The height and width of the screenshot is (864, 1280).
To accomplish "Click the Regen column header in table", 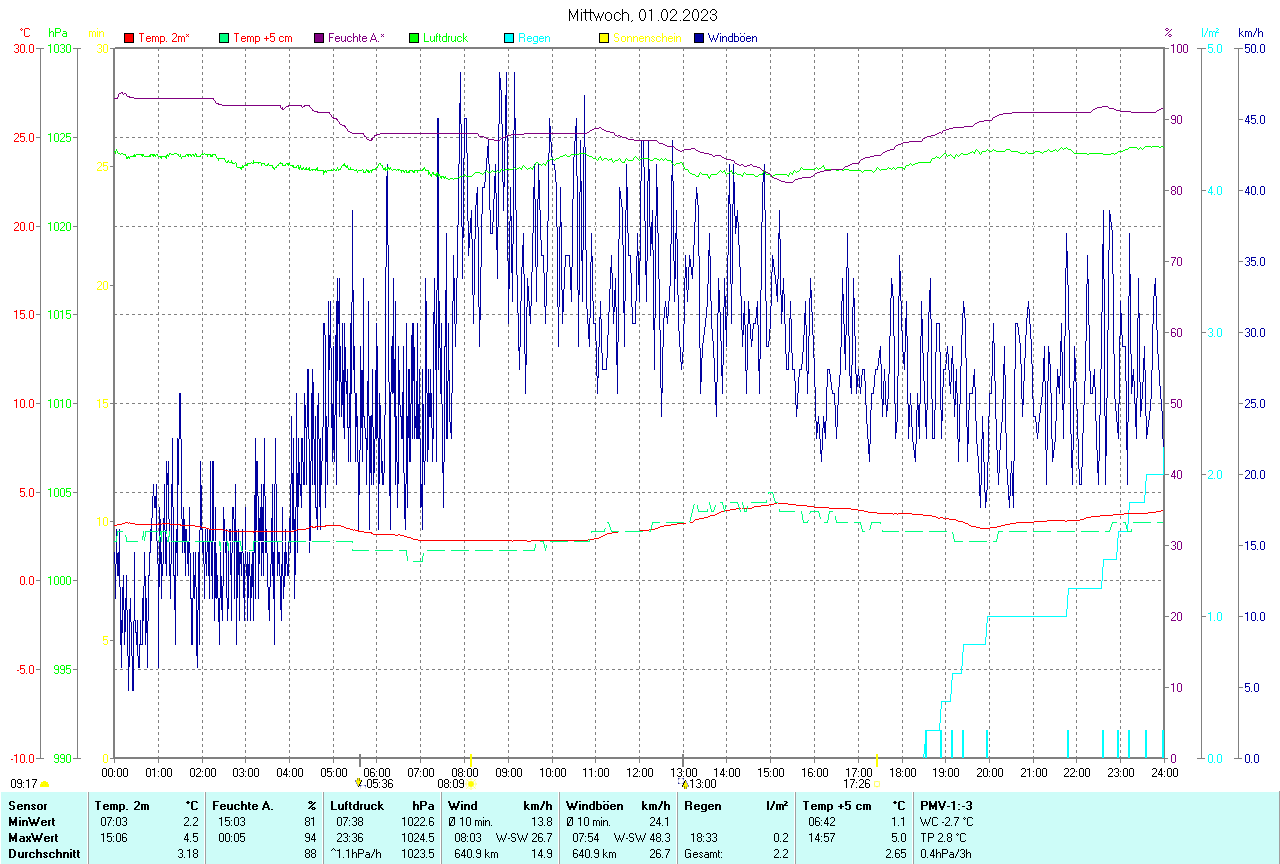I will [703, 805].
